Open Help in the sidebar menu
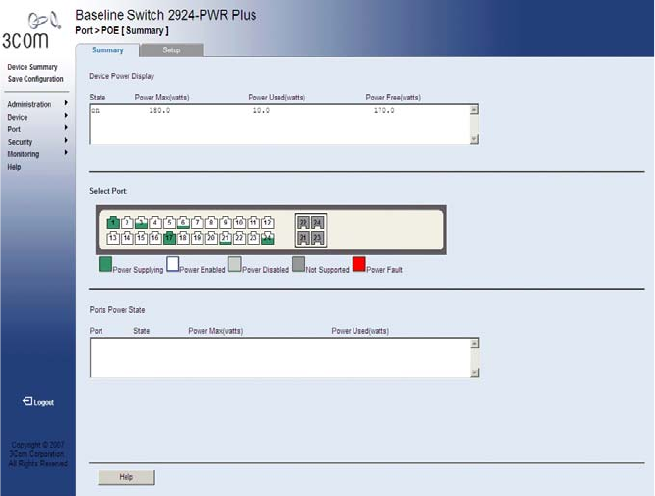 tap(14, 167)
